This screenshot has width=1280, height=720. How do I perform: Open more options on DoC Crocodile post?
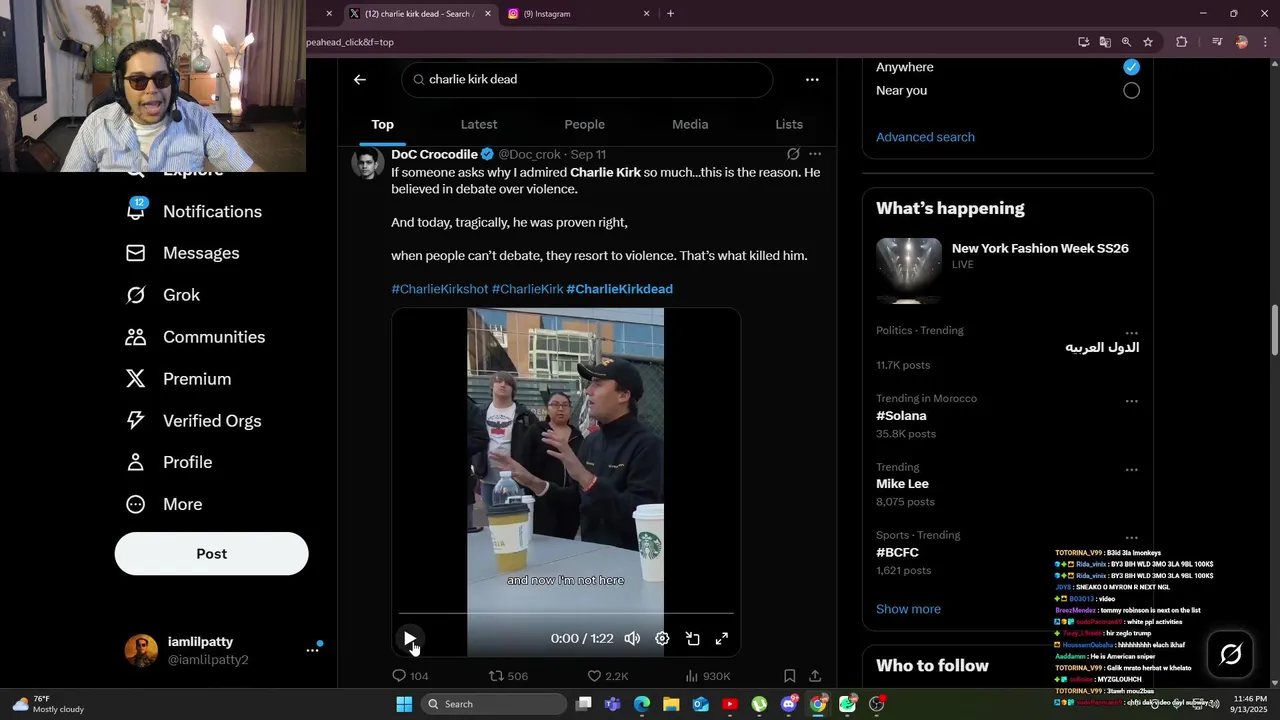815,154
